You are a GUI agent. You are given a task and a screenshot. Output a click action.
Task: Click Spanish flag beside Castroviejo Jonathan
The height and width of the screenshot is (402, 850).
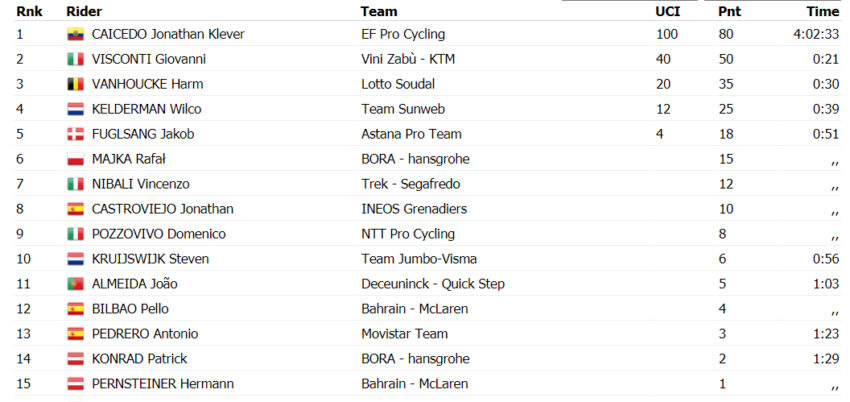[x=75, y=209]
